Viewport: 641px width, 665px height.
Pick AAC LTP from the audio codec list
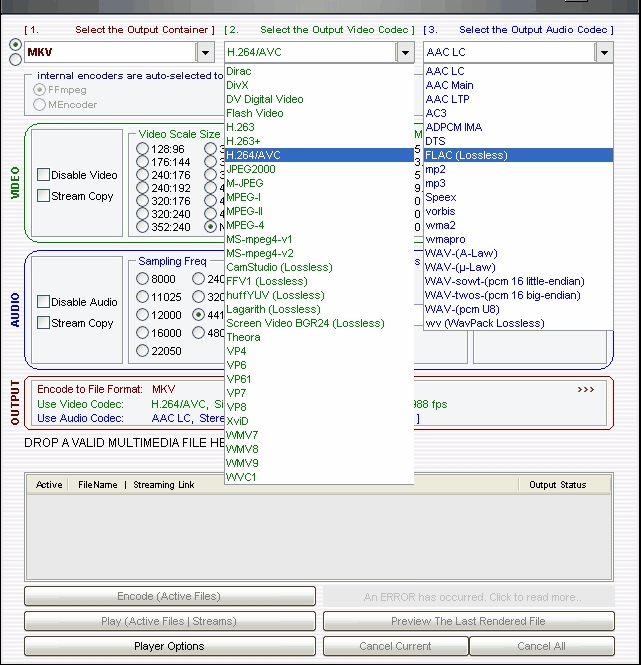tap(518, 99)
